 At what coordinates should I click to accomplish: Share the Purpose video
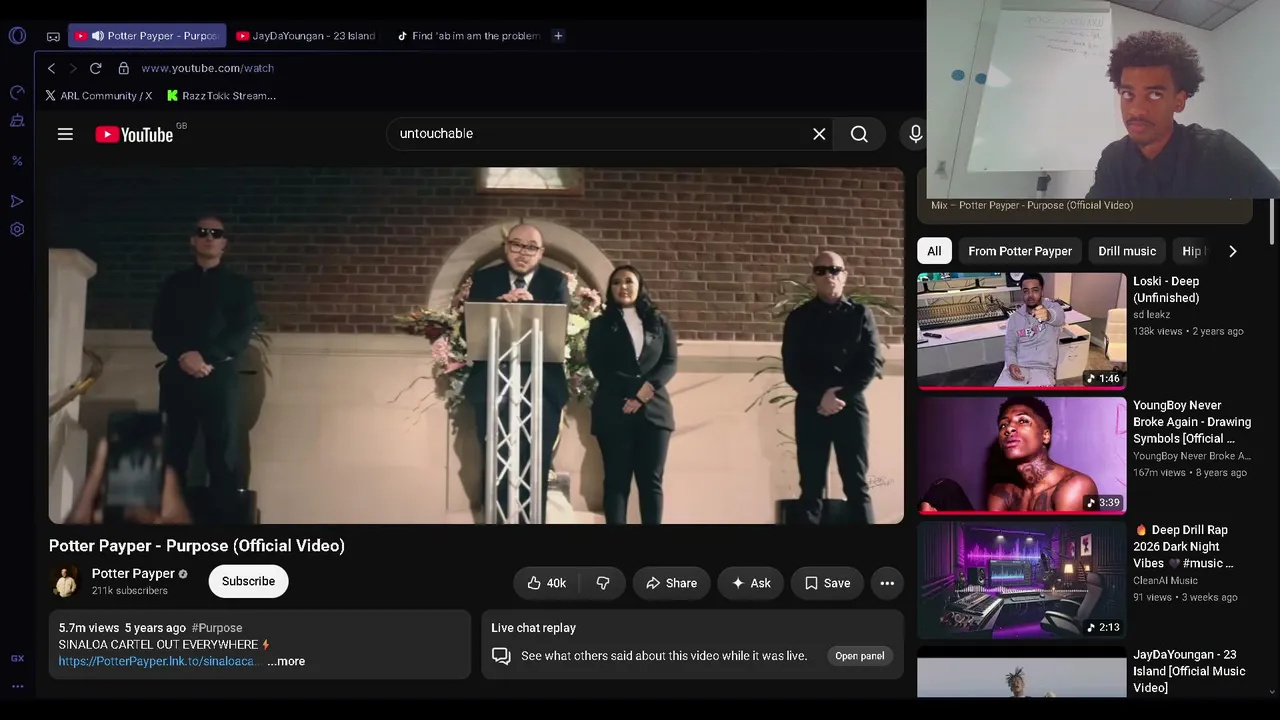671,583
